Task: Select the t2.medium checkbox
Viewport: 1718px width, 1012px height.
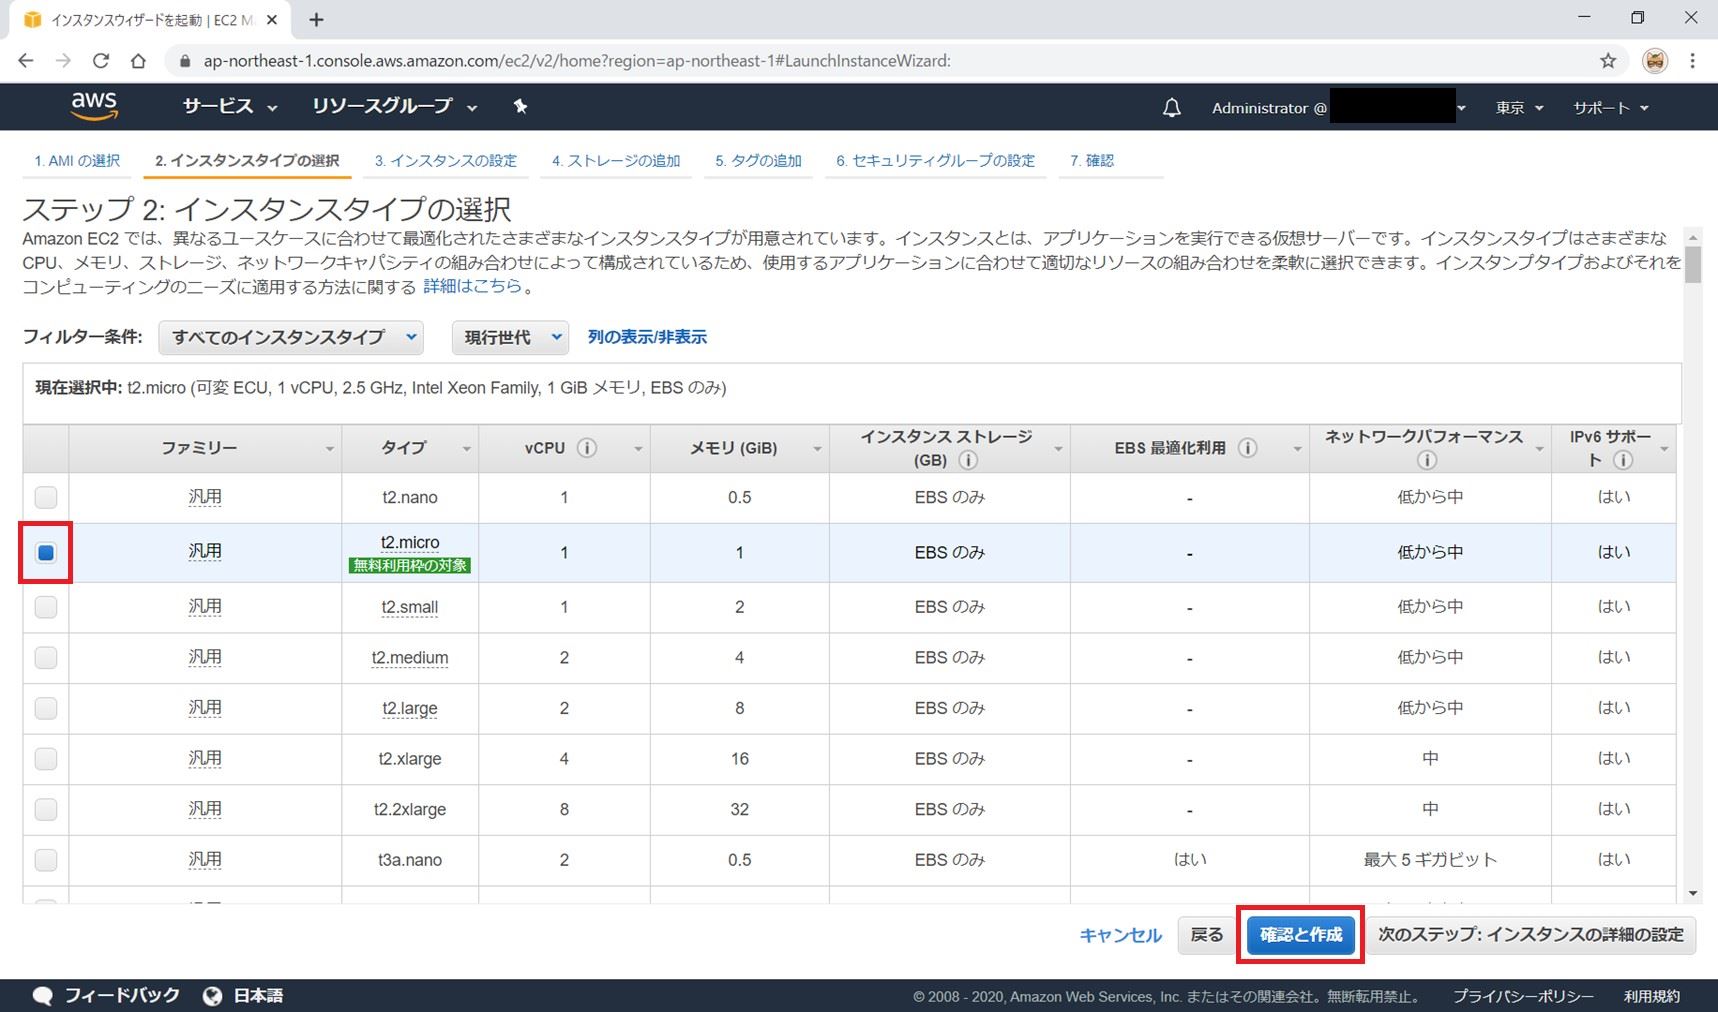Action: click(46, 657)
